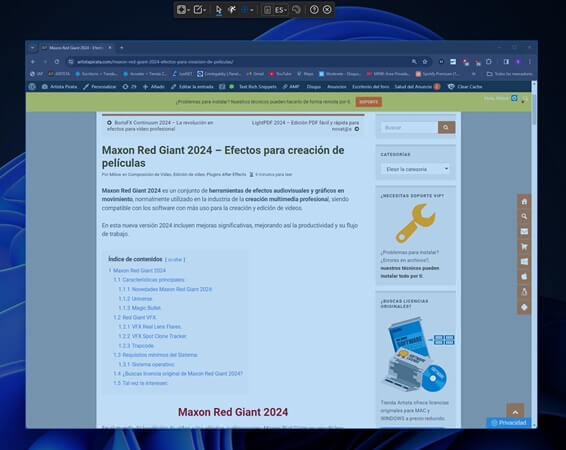Click Clear Cache in the admin bar
Screen dimensions: 566x450
coord(465,87)
